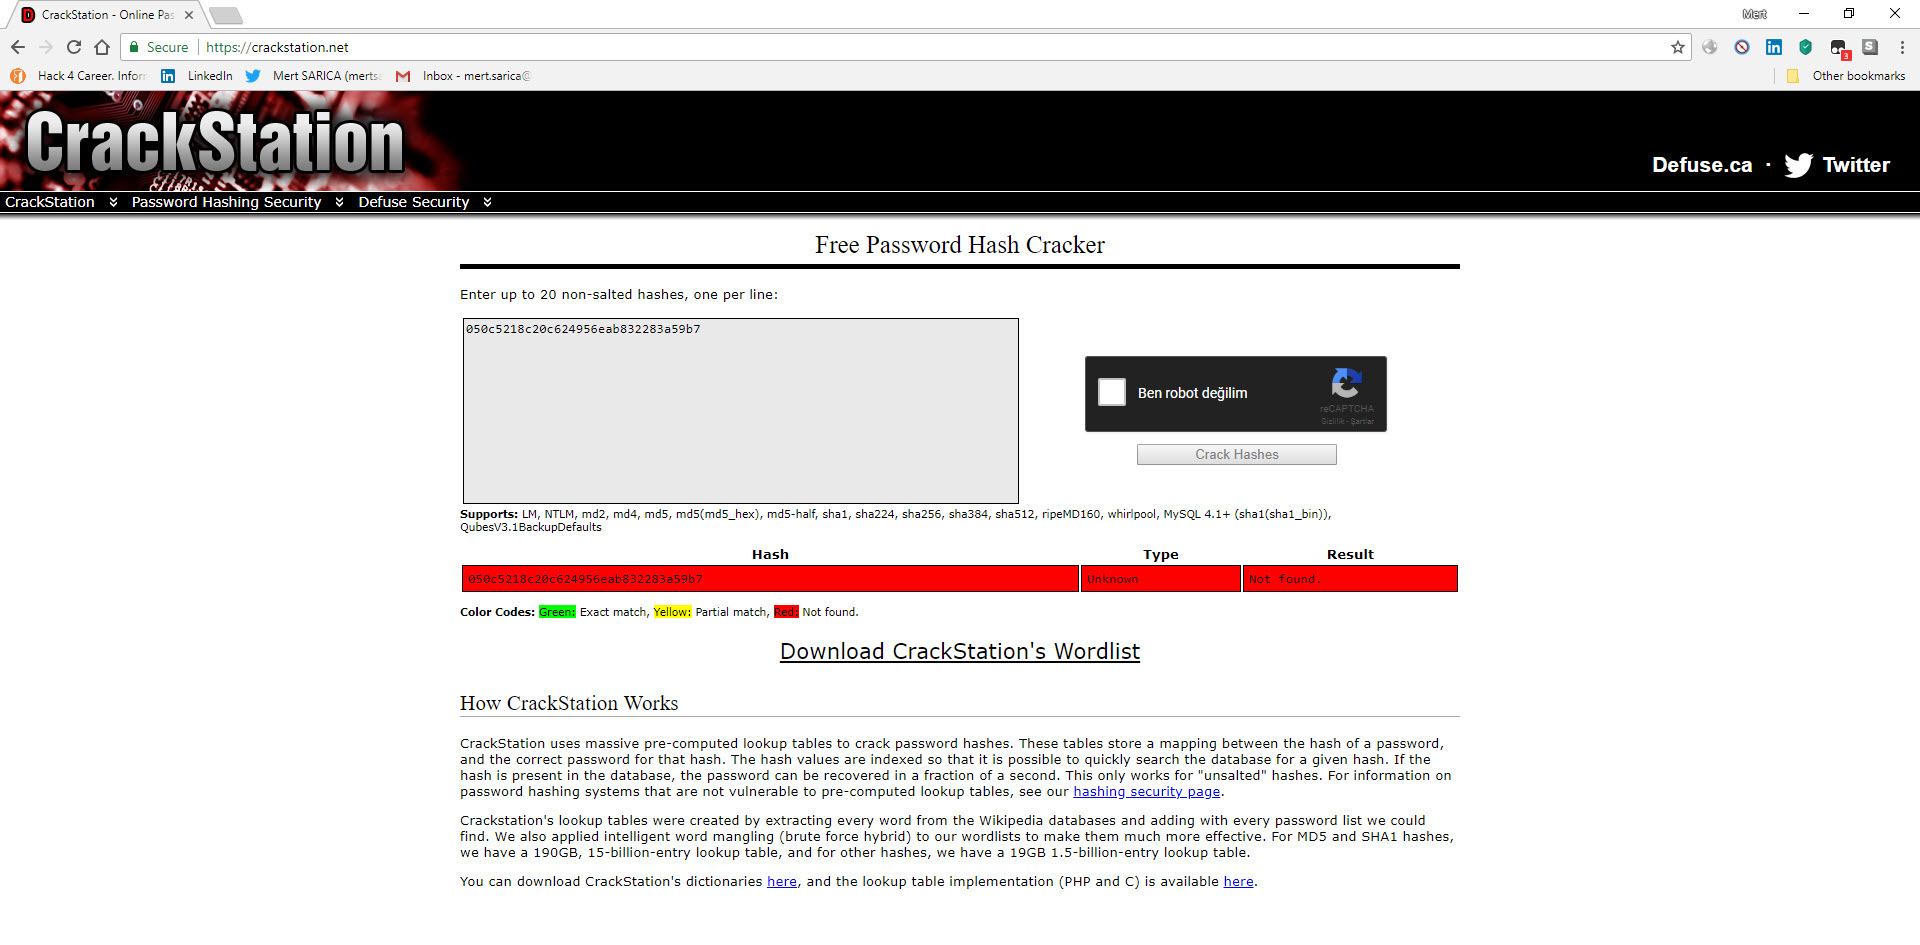Click the 'Not found.' result cell
This screenshot has width=1920, height=945.
coord(1350,579)
